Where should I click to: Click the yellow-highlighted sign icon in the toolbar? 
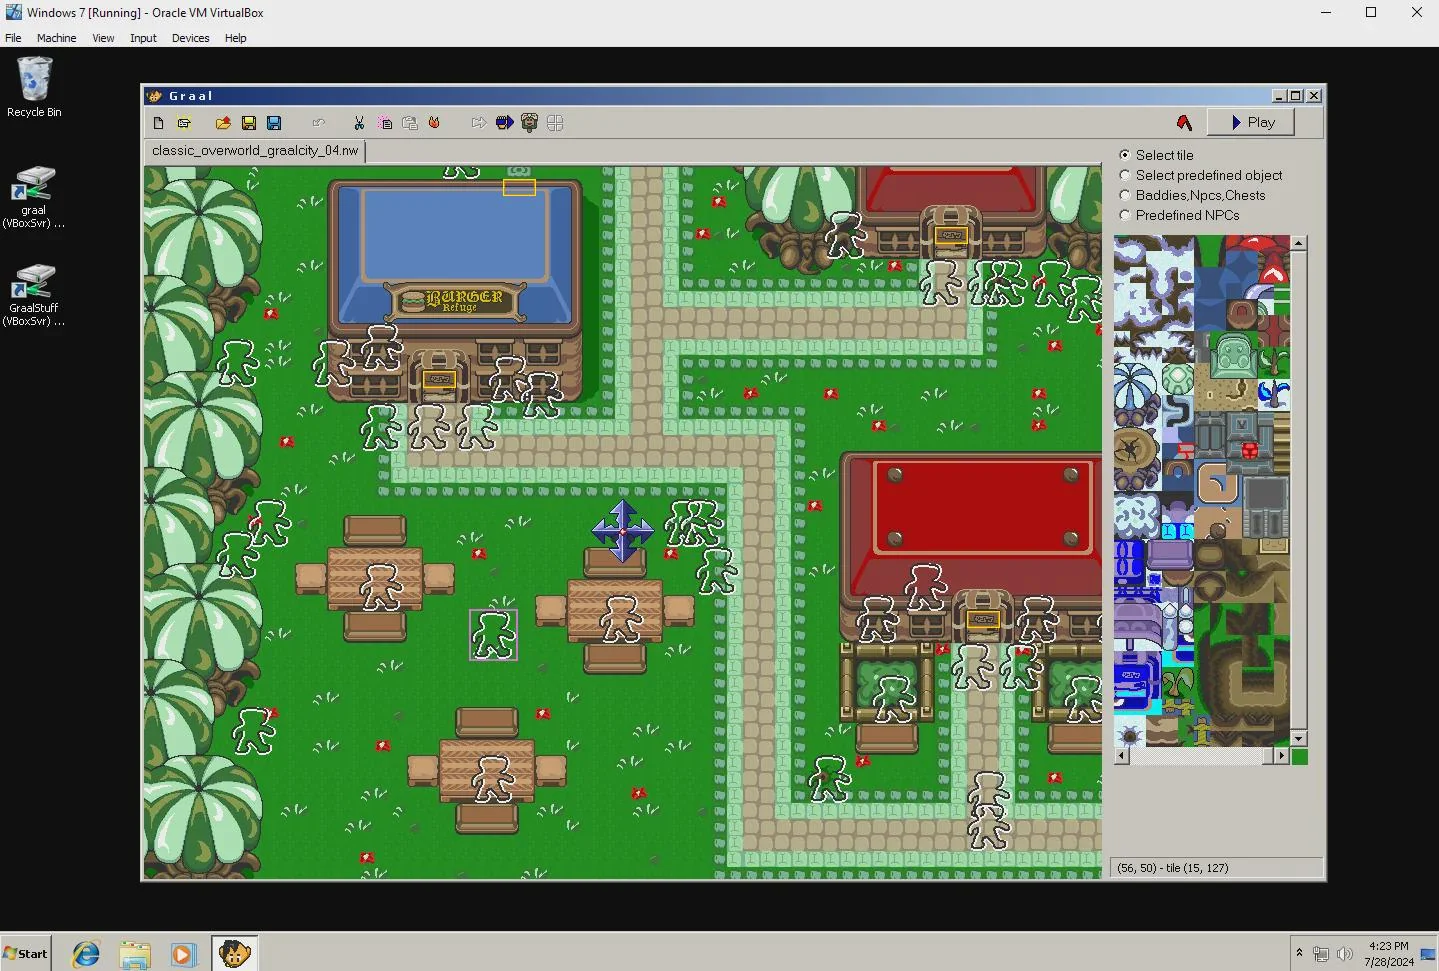point(184,123)
